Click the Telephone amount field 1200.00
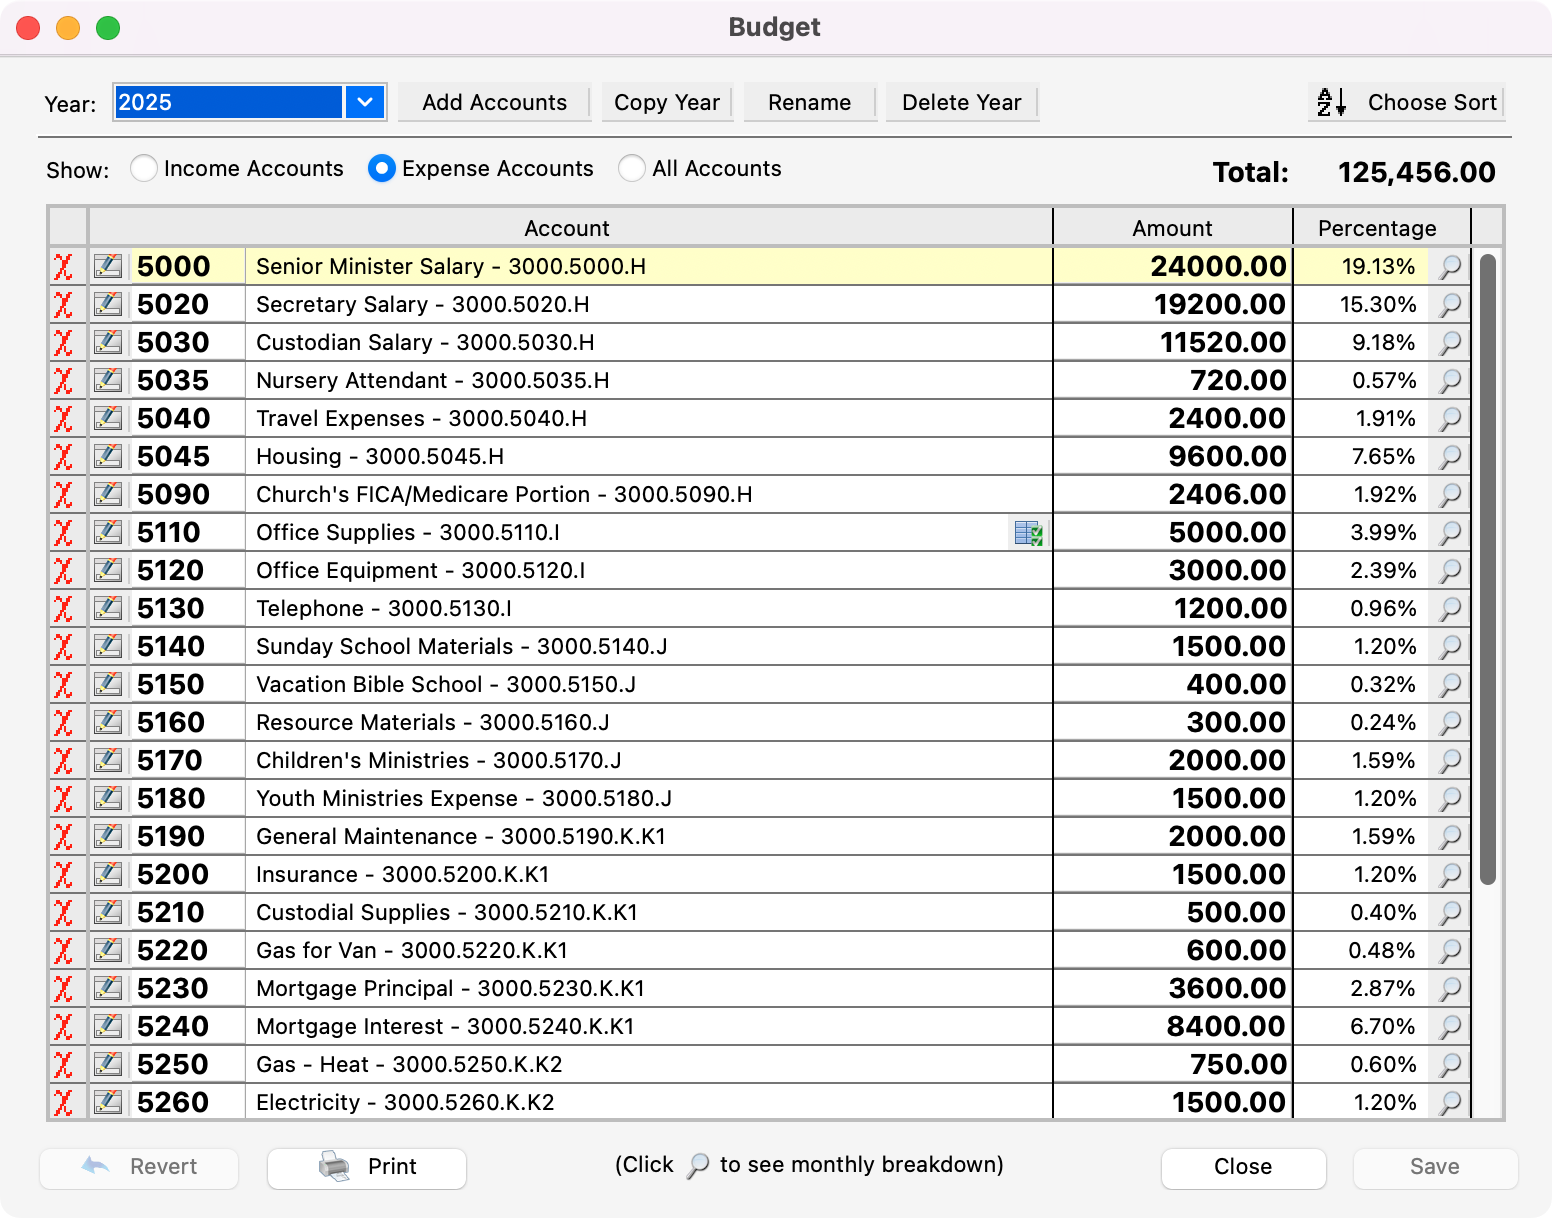1552x1218 pixels. point(1172,609)
